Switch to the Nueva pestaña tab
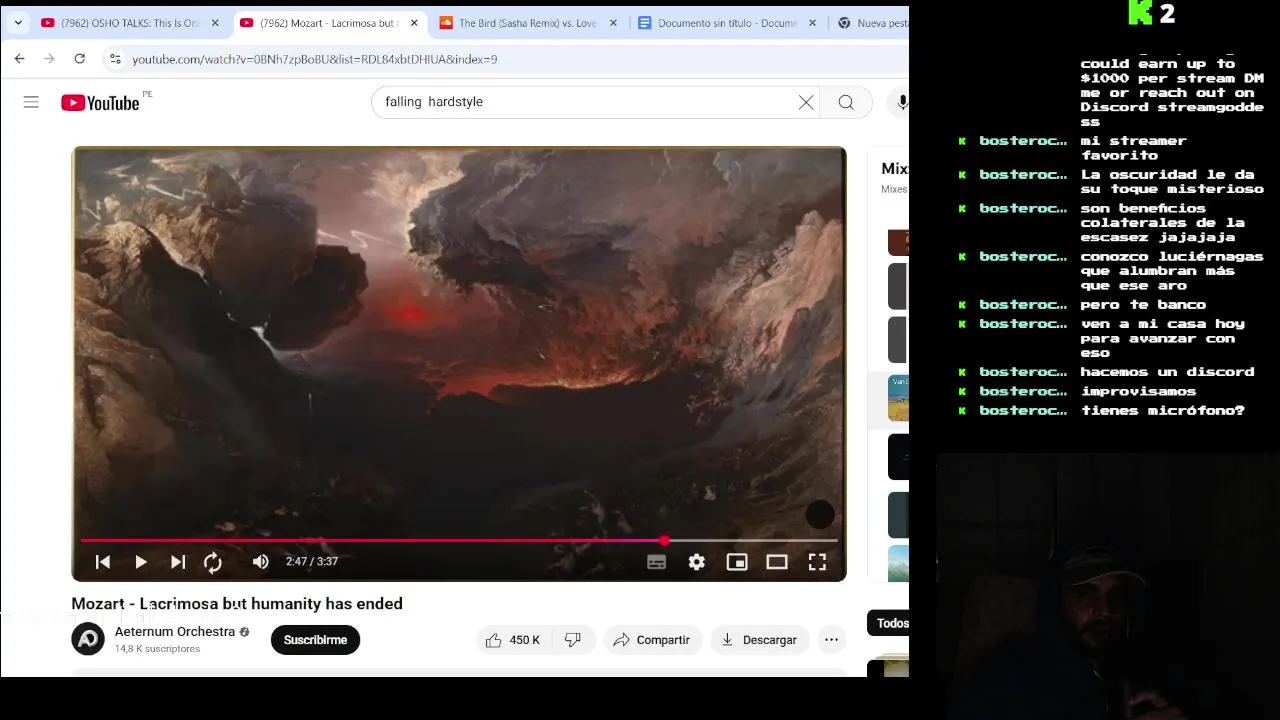Image resolution: width=1280 pixels, height=720 pixels. (871, 23)
